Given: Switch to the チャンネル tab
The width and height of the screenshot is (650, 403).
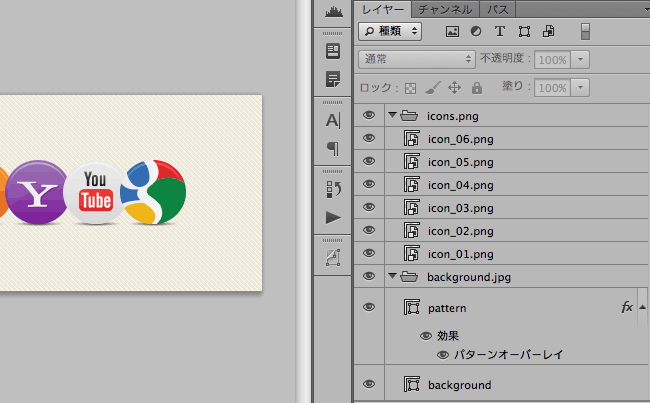Looking at the screenshot, I should tap(445, 9).
